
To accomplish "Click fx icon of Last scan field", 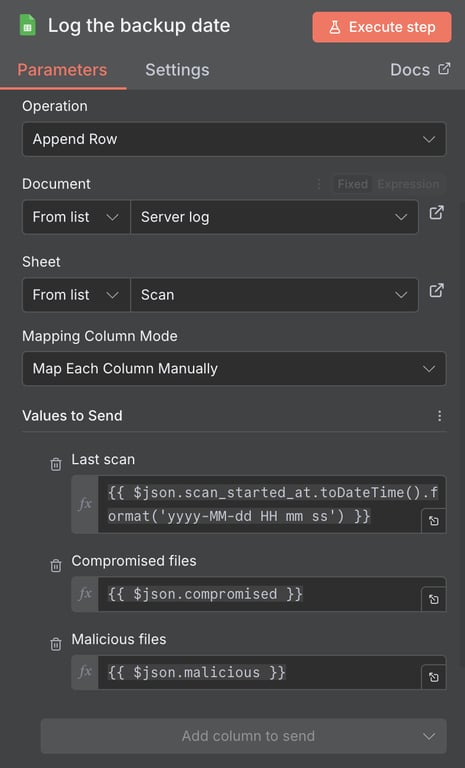I will pos(85,504).
